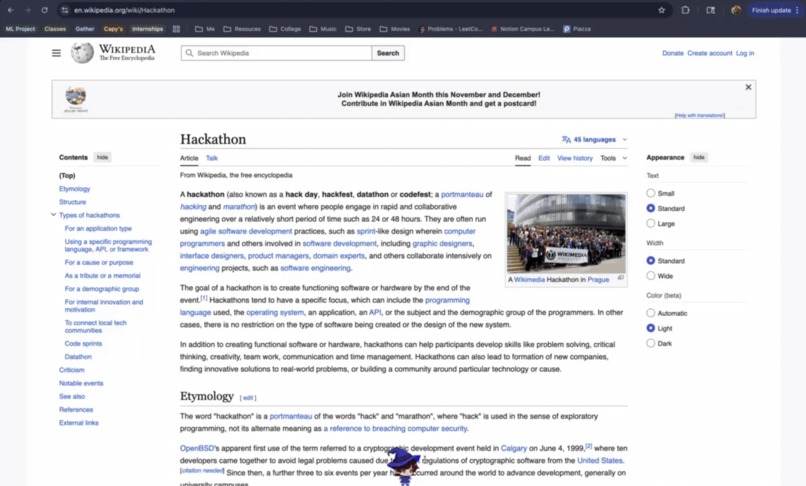Open the browser three-dot menu
This screenshot has height=486, width=806.
(797, 10)
